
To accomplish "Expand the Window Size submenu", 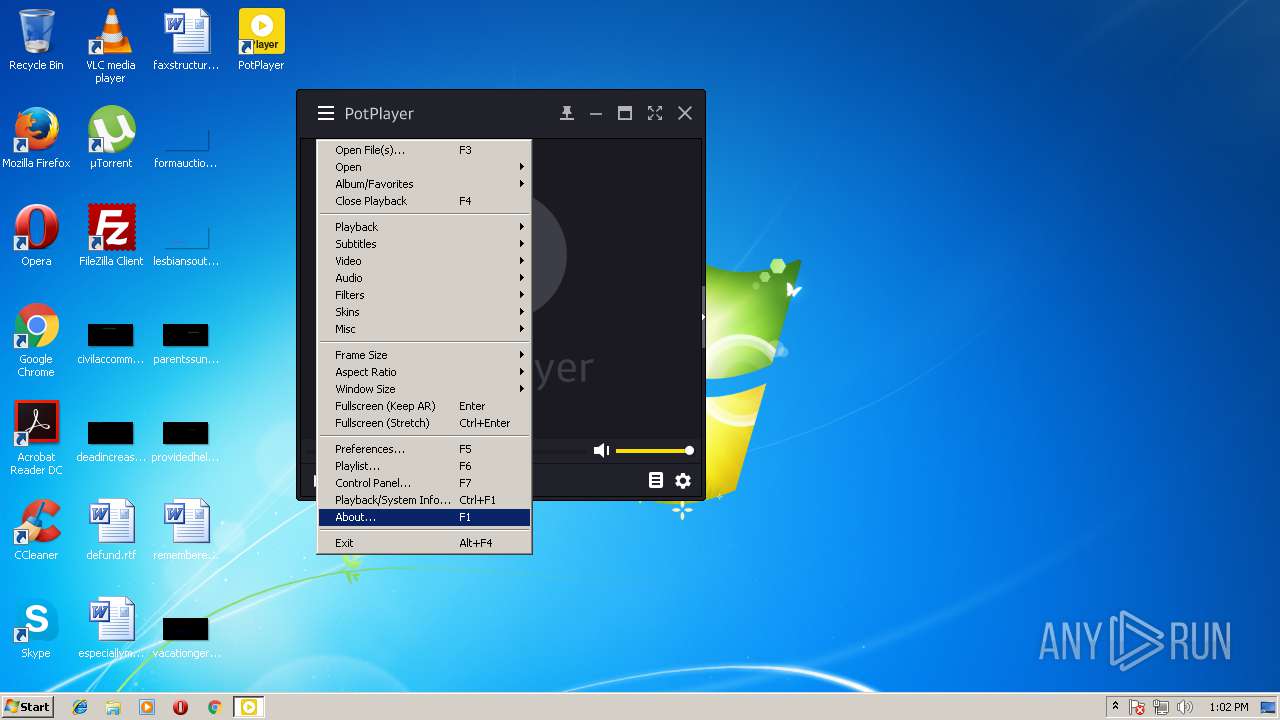I will (x=425, y=389).
